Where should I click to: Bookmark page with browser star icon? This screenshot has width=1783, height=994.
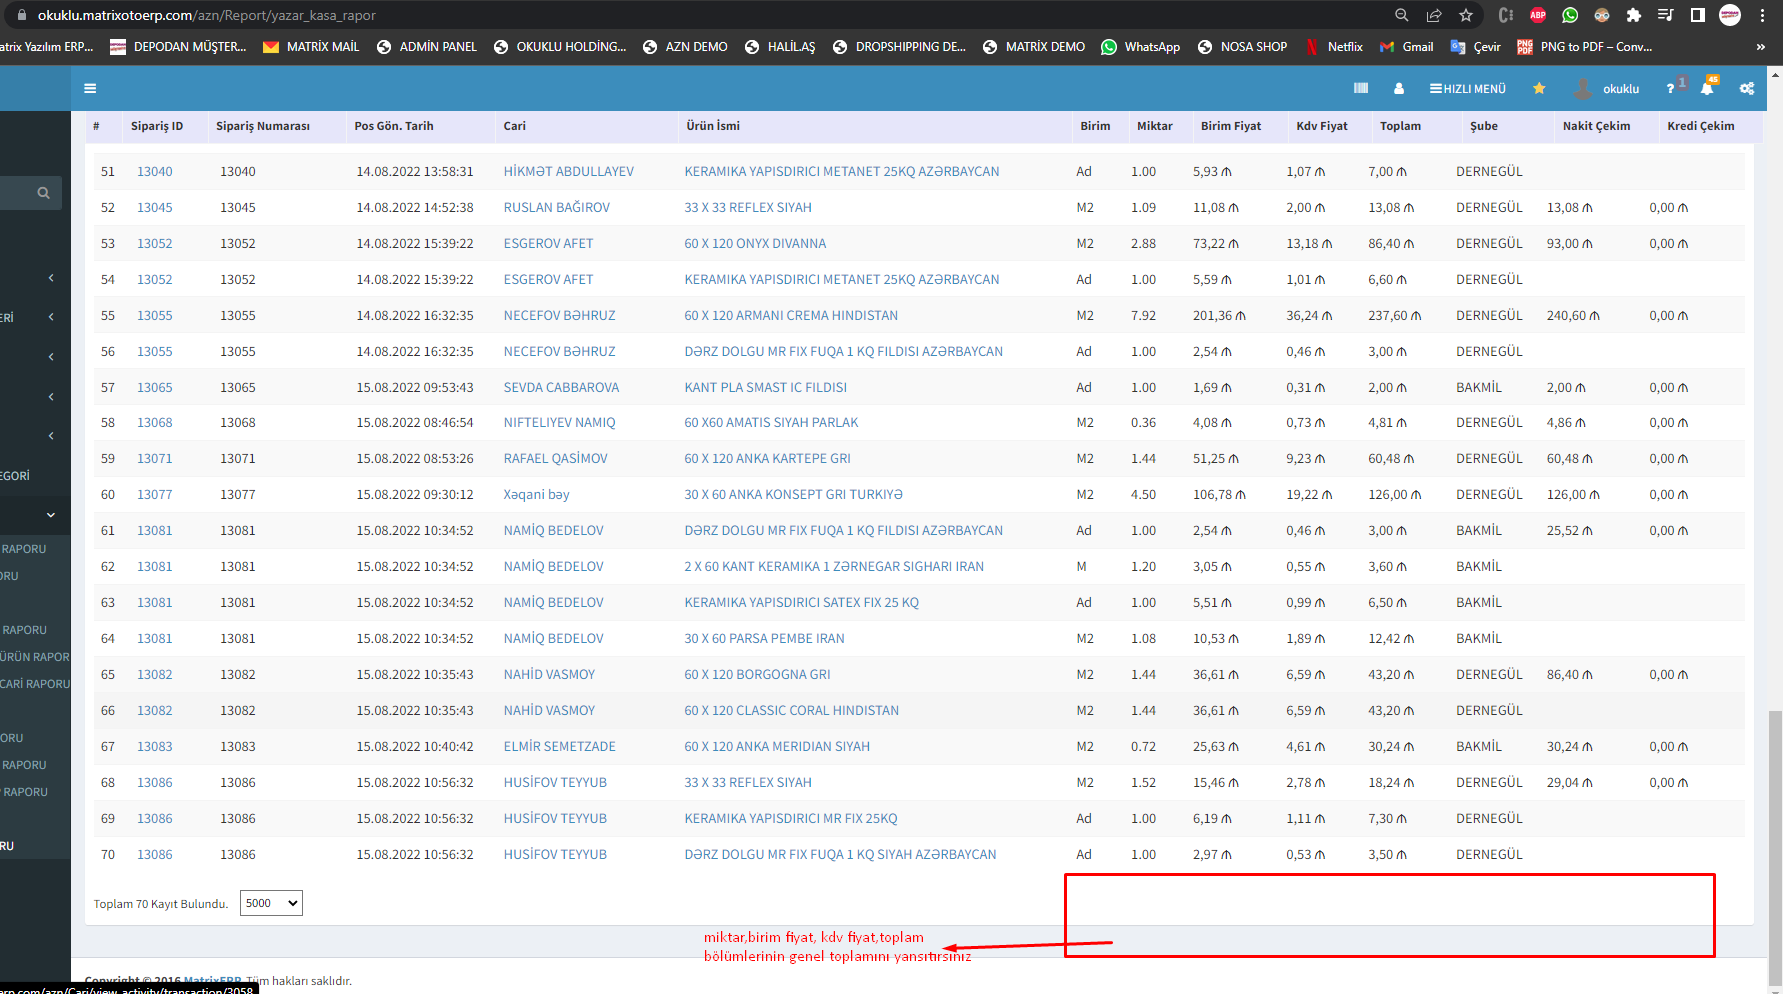[x=1465, y=15]
